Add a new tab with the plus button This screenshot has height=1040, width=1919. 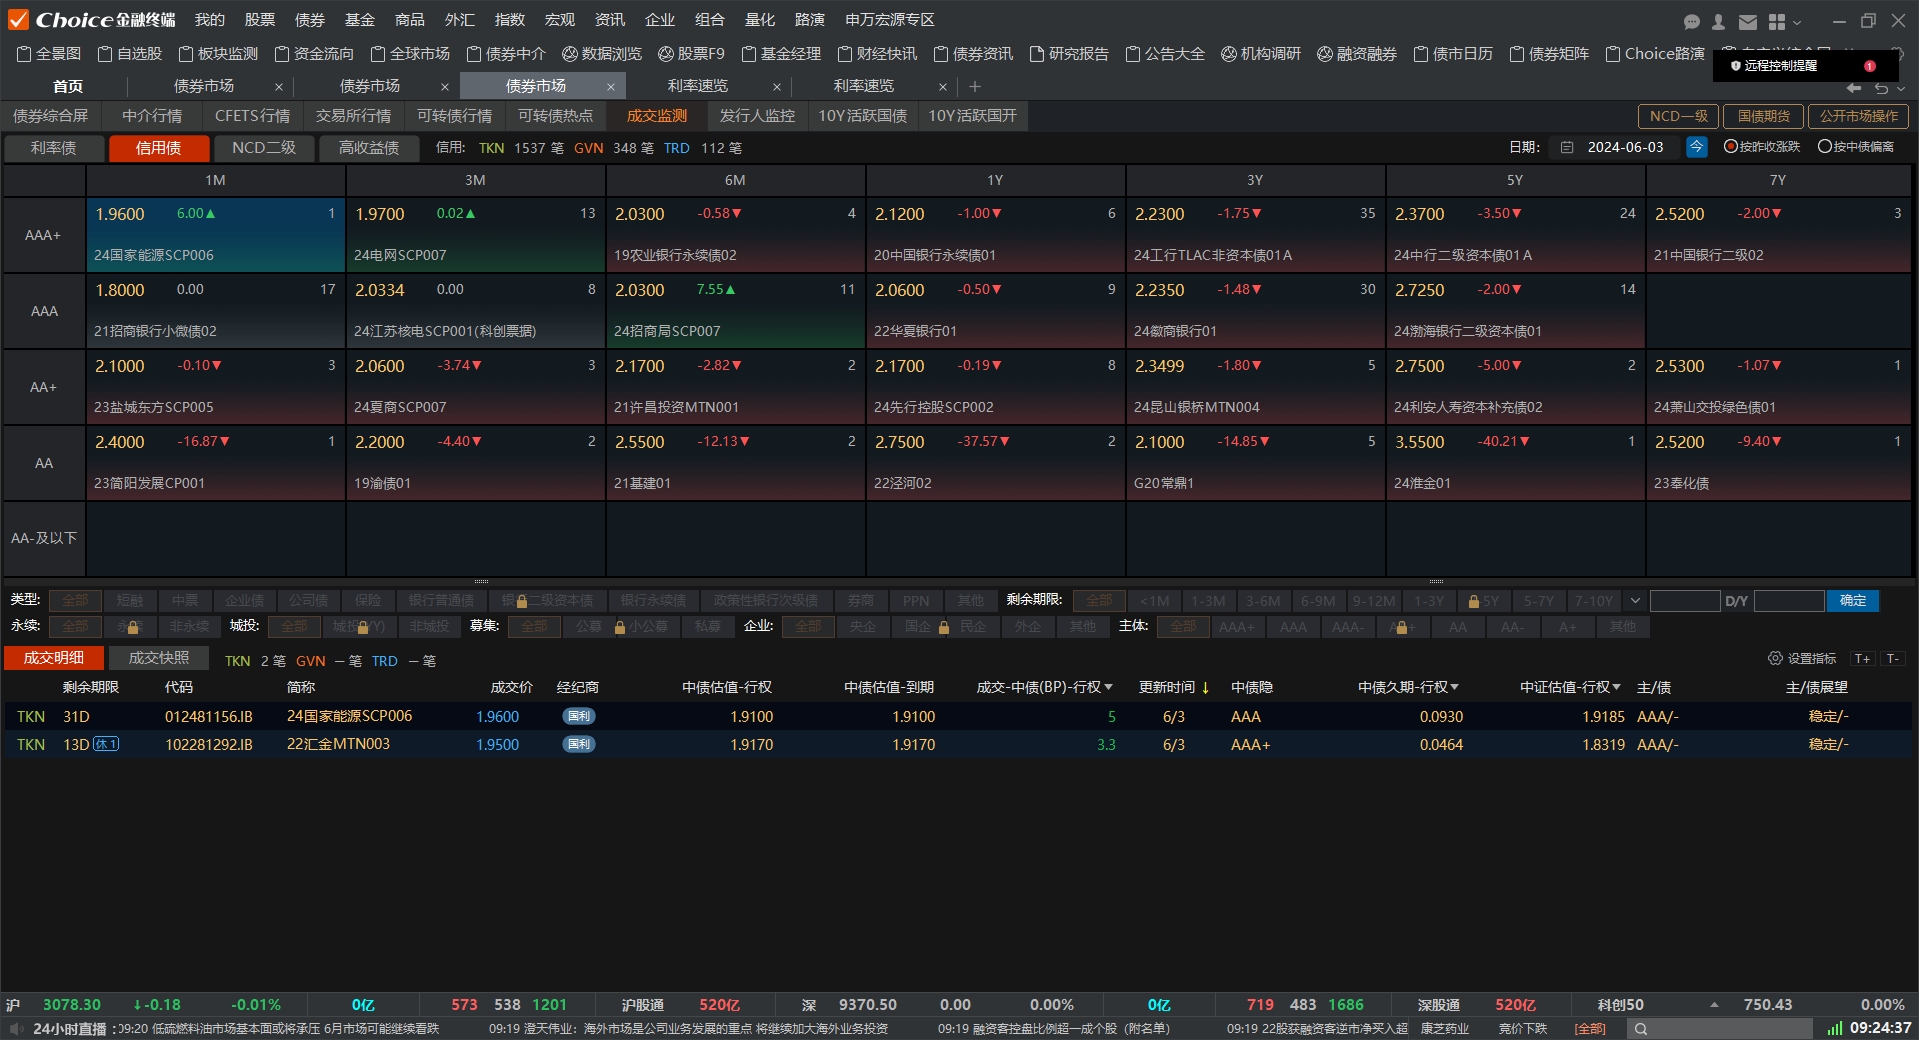pos(975,87)
